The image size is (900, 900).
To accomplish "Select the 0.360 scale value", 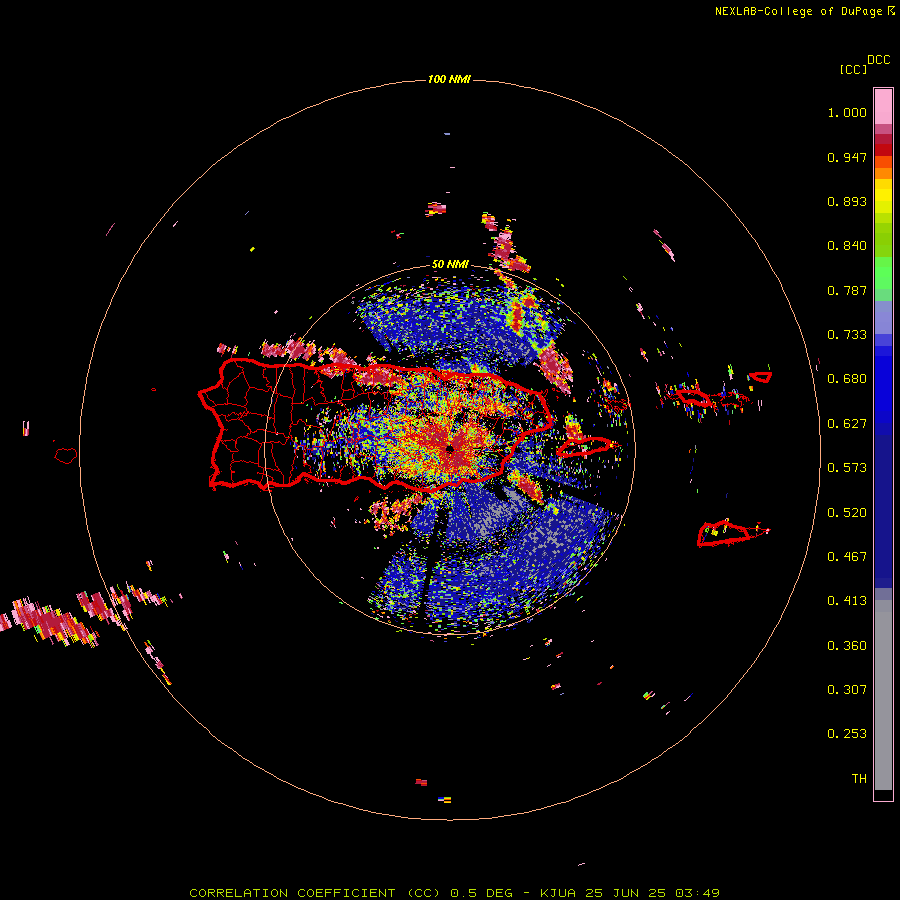I will [847, 646].
